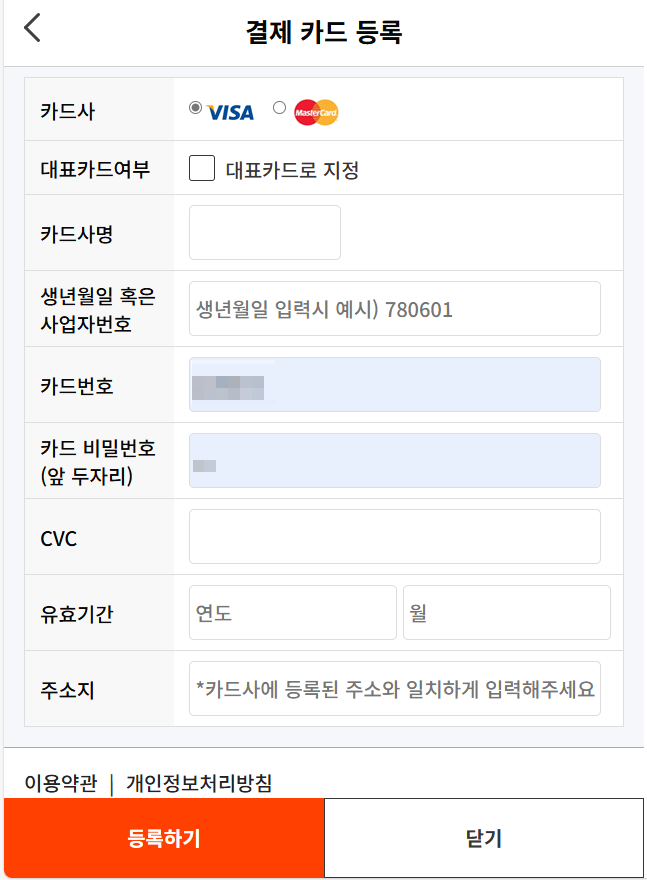The width and height of the screenshot is (647, 880).
Task: Click the 연도 expiry year field
Action: tap(293, 612)
